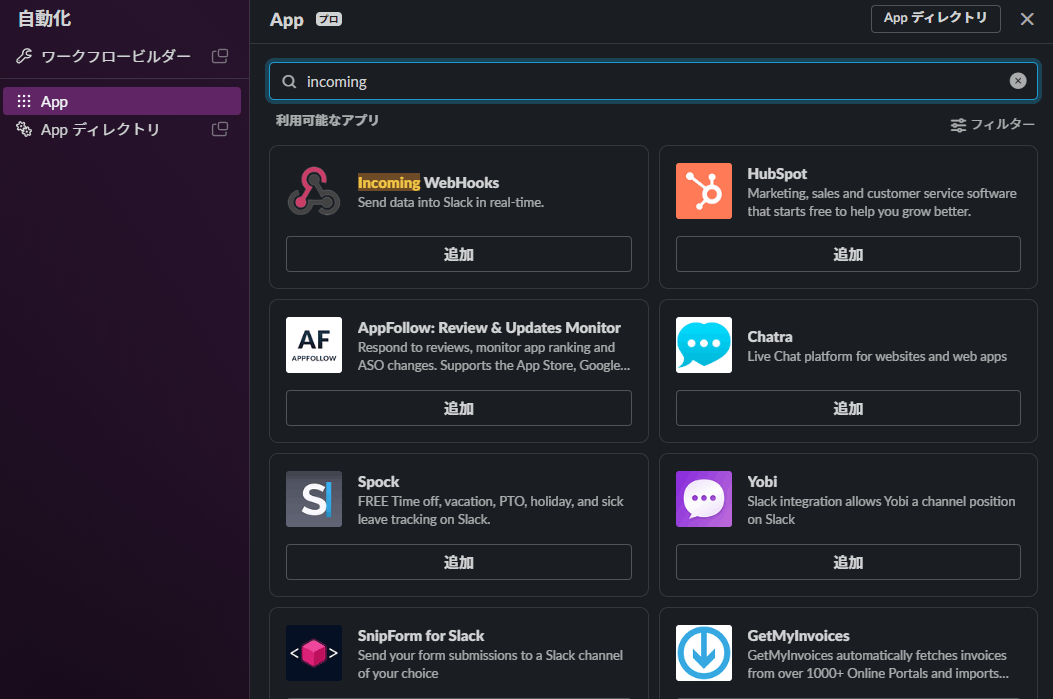Add the Yobi app
This screenshot has height=699, width=1053.
point(848,561)
